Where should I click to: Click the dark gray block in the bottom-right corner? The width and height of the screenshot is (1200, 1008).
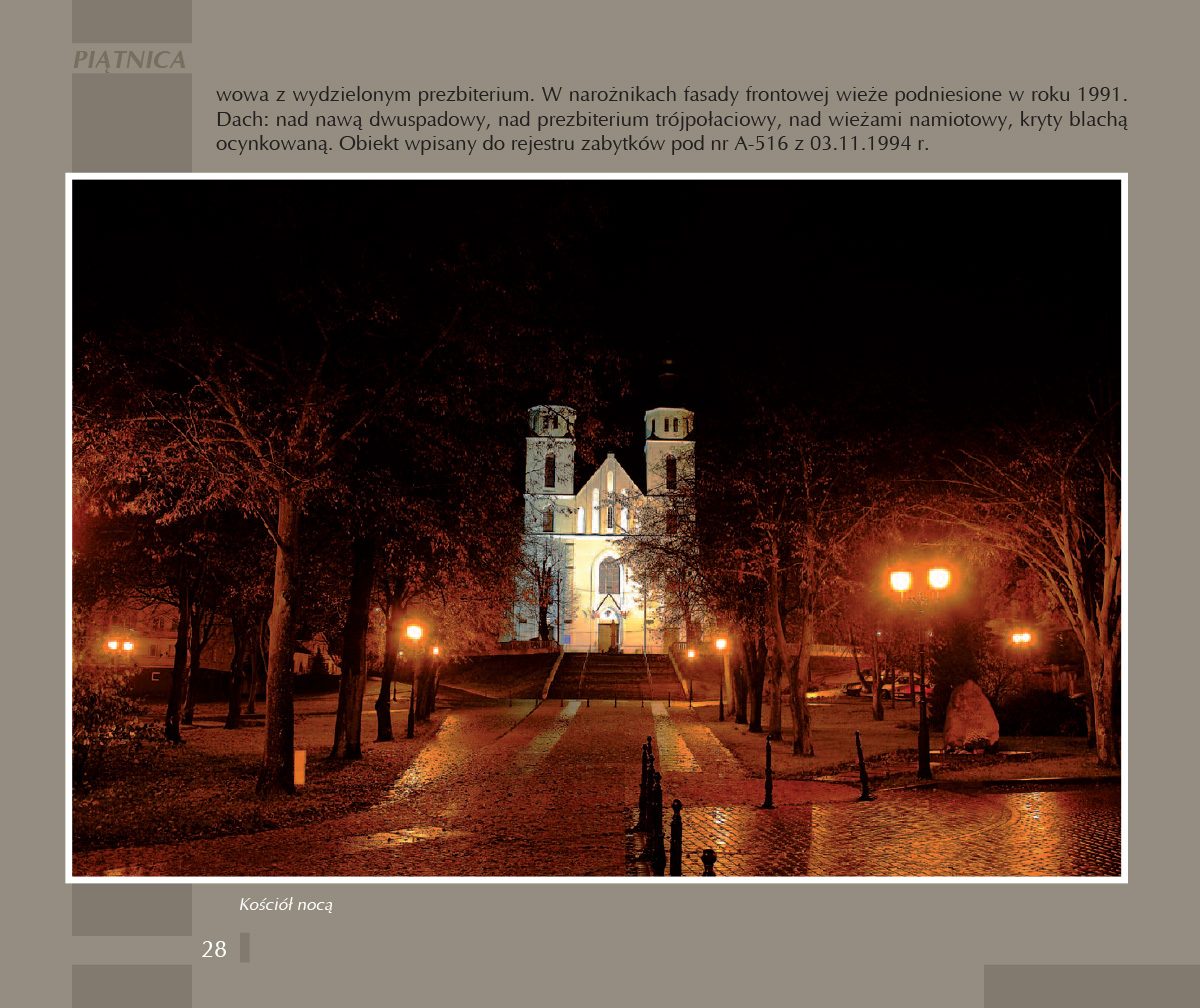[1091, 985]
